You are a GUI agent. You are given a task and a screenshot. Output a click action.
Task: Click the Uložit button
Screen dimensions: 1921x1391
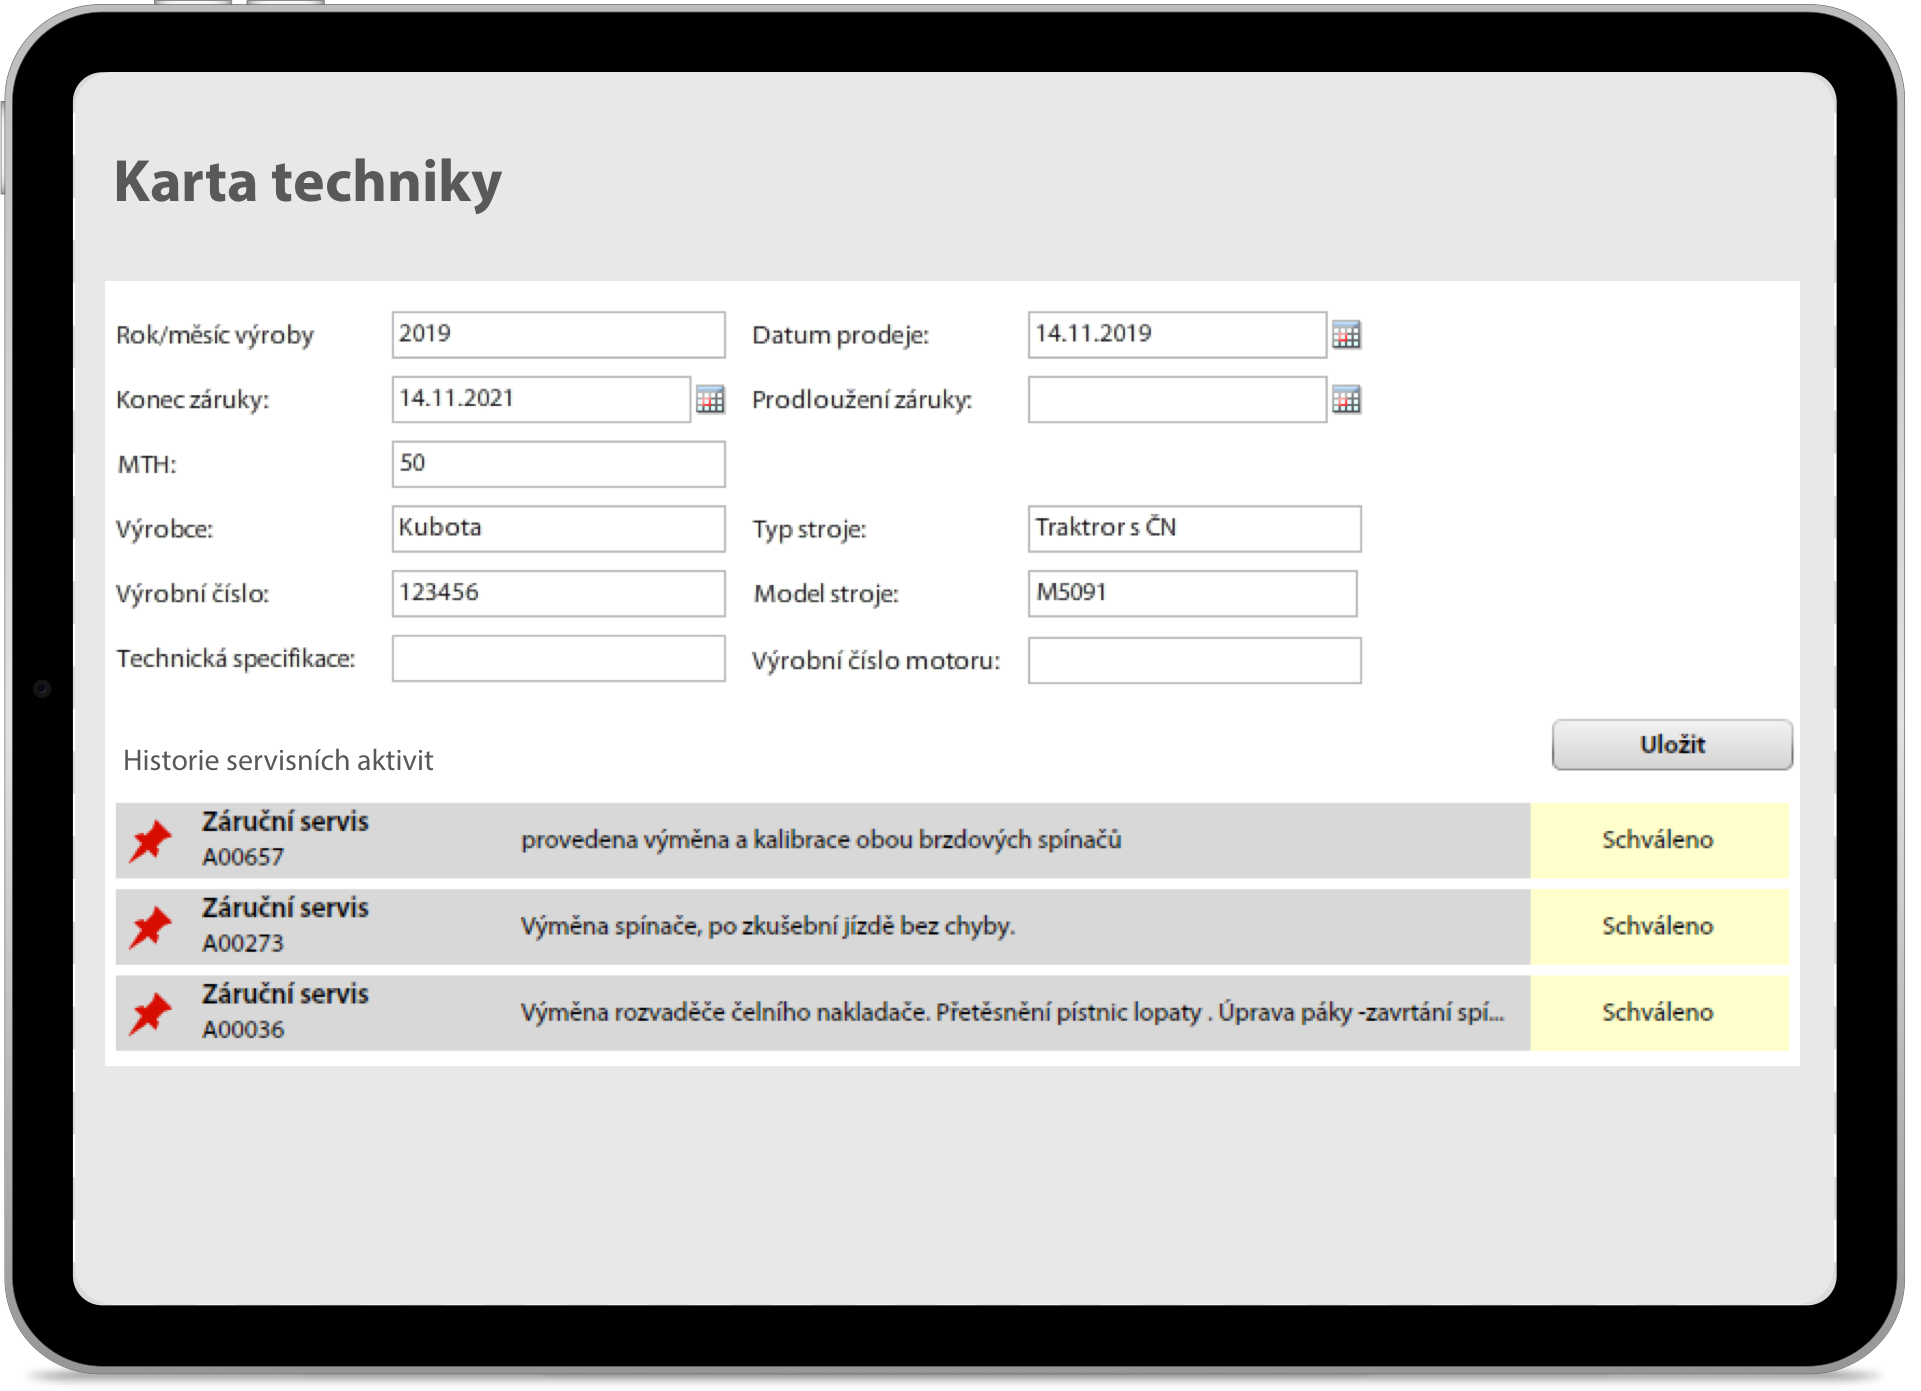point(1671,744)
